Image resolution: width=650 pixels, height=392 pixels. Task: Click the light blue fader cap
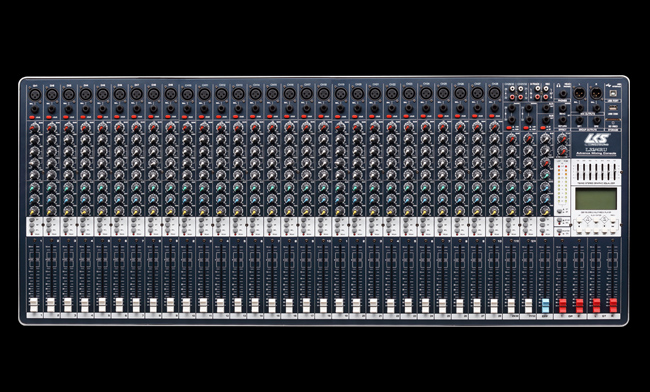pos(545,305)
